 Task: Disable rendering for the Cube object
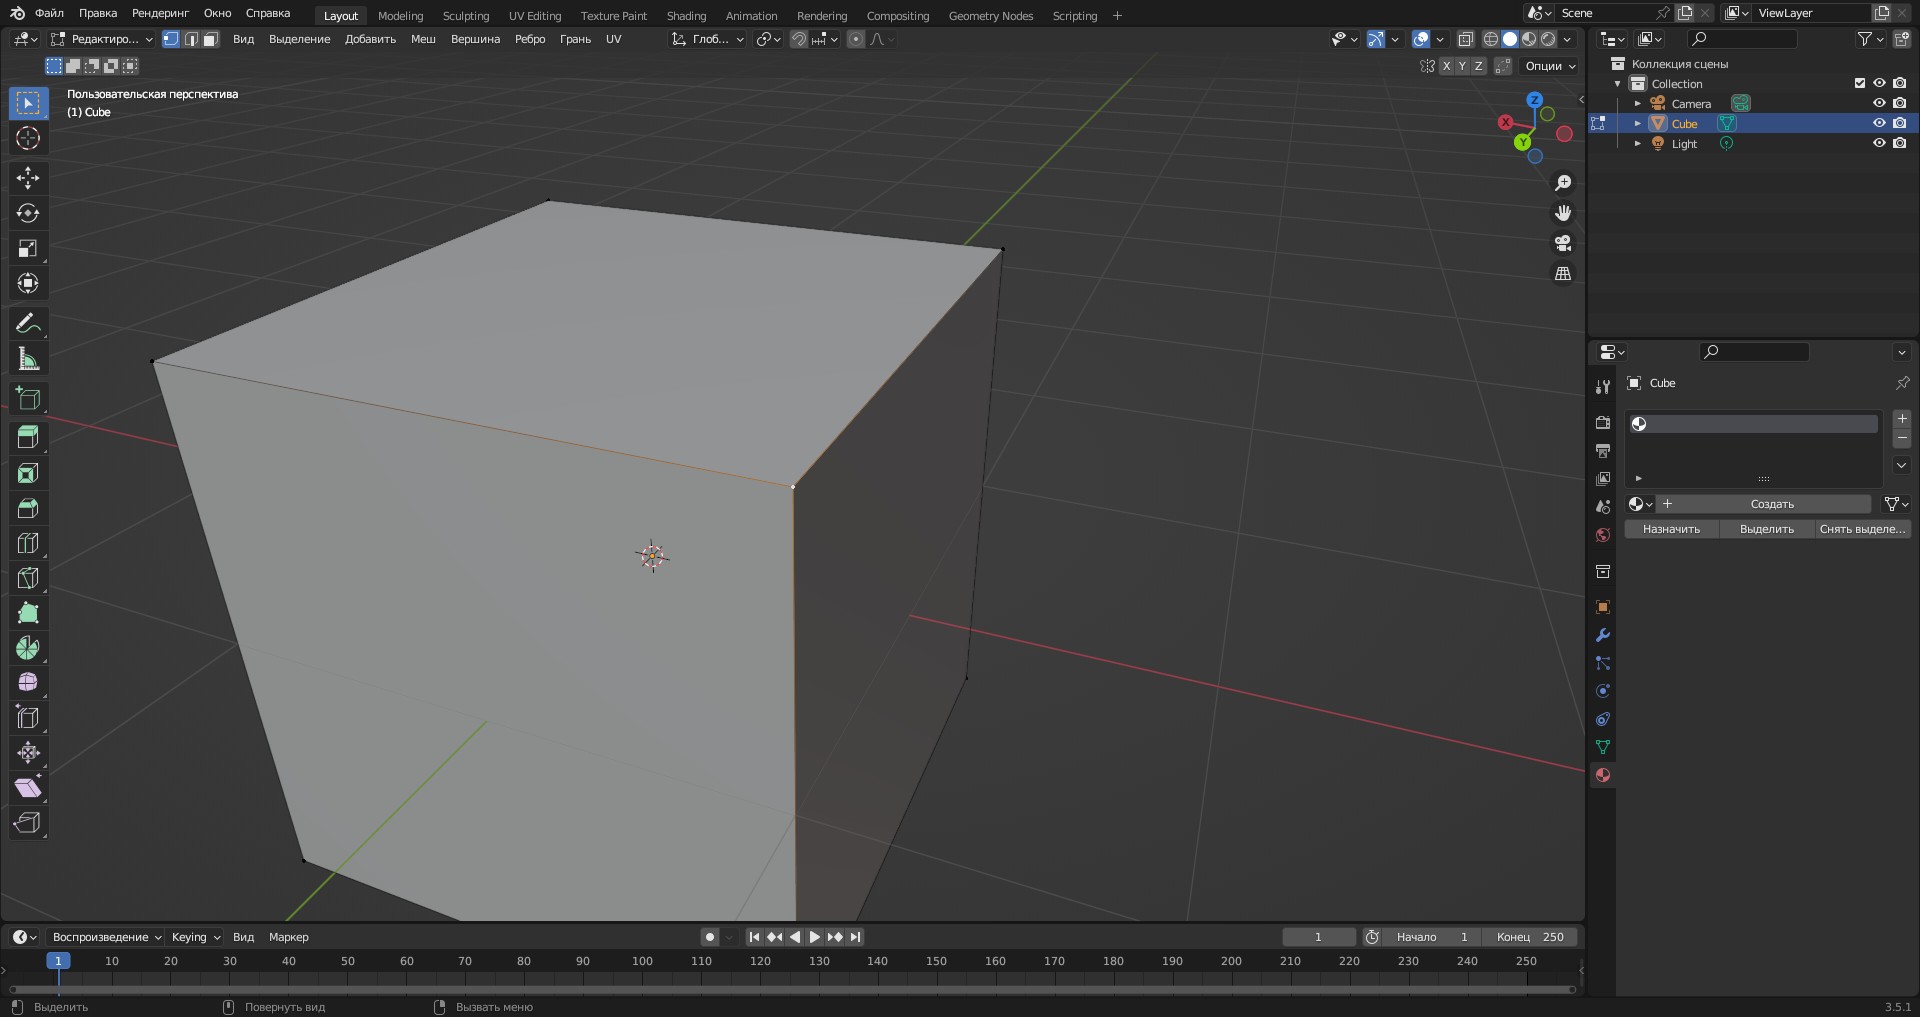[1900, 123]
